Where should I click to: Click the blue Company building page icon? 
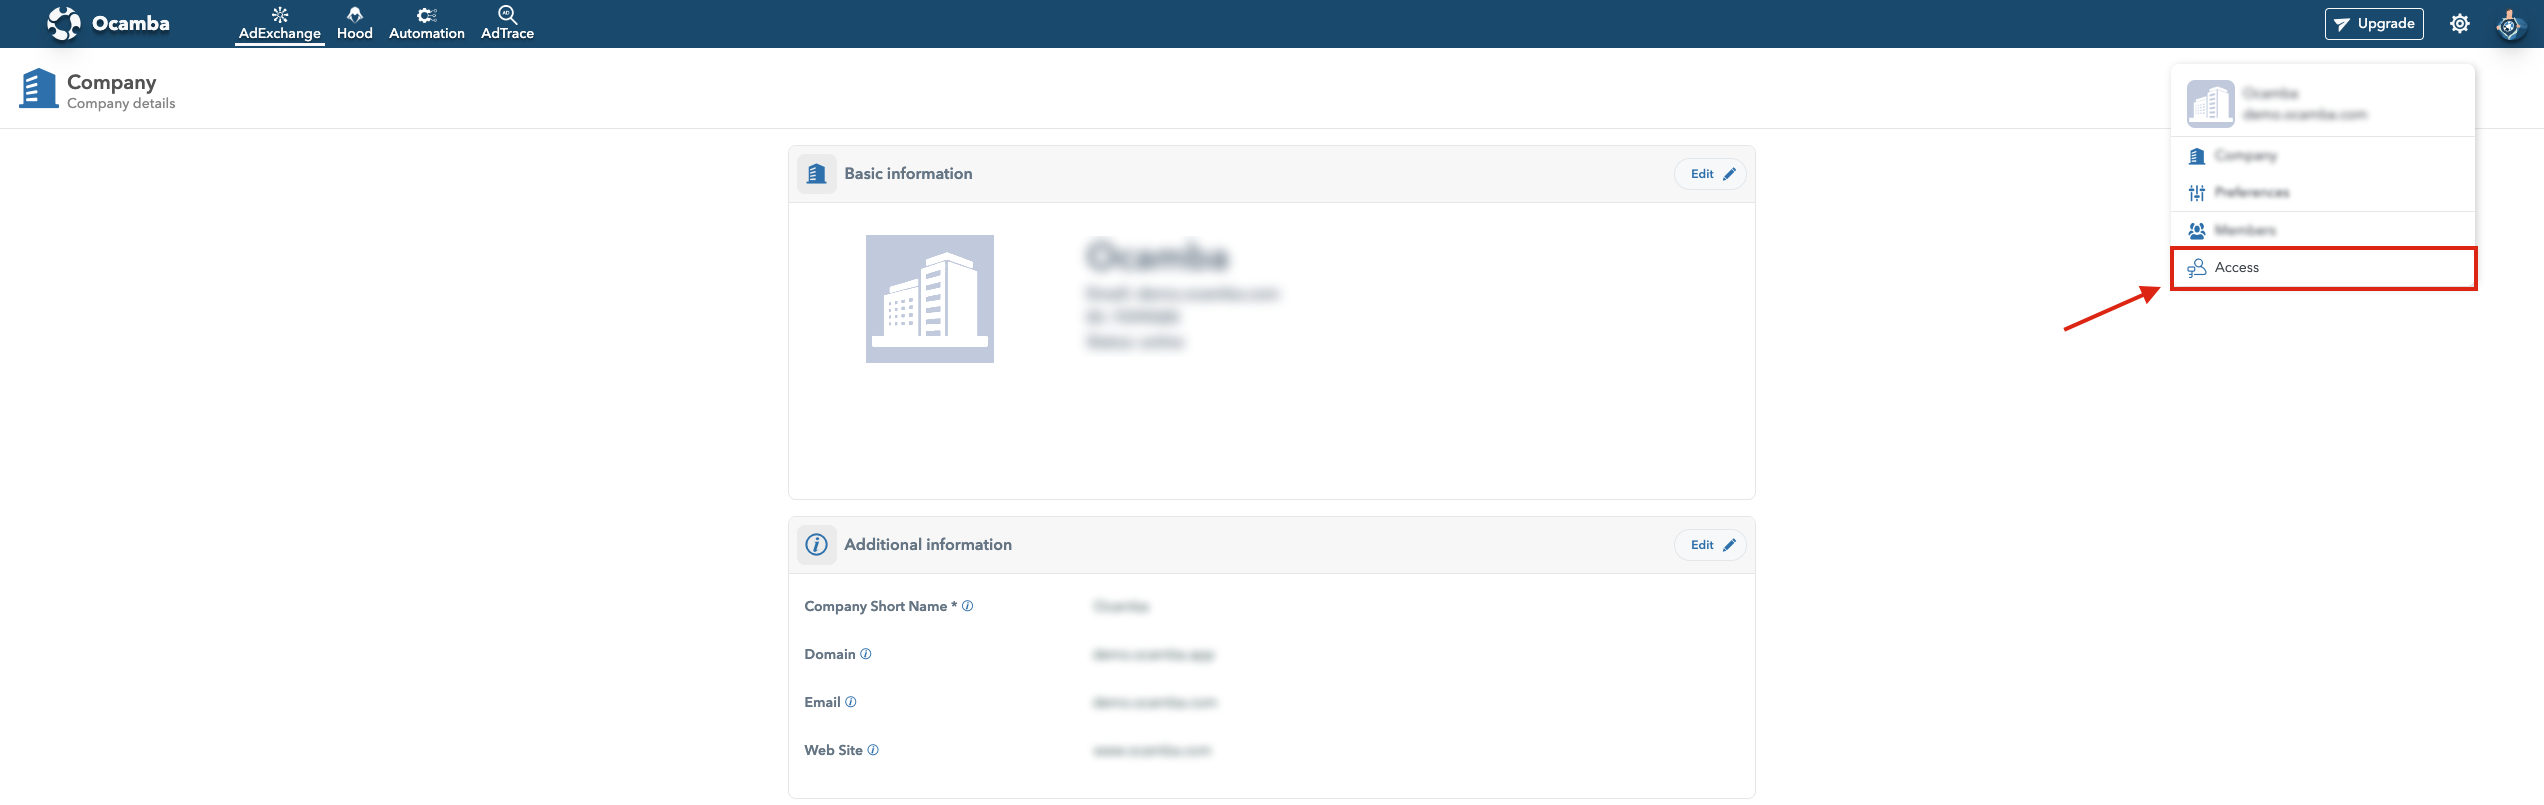[38, 89]
